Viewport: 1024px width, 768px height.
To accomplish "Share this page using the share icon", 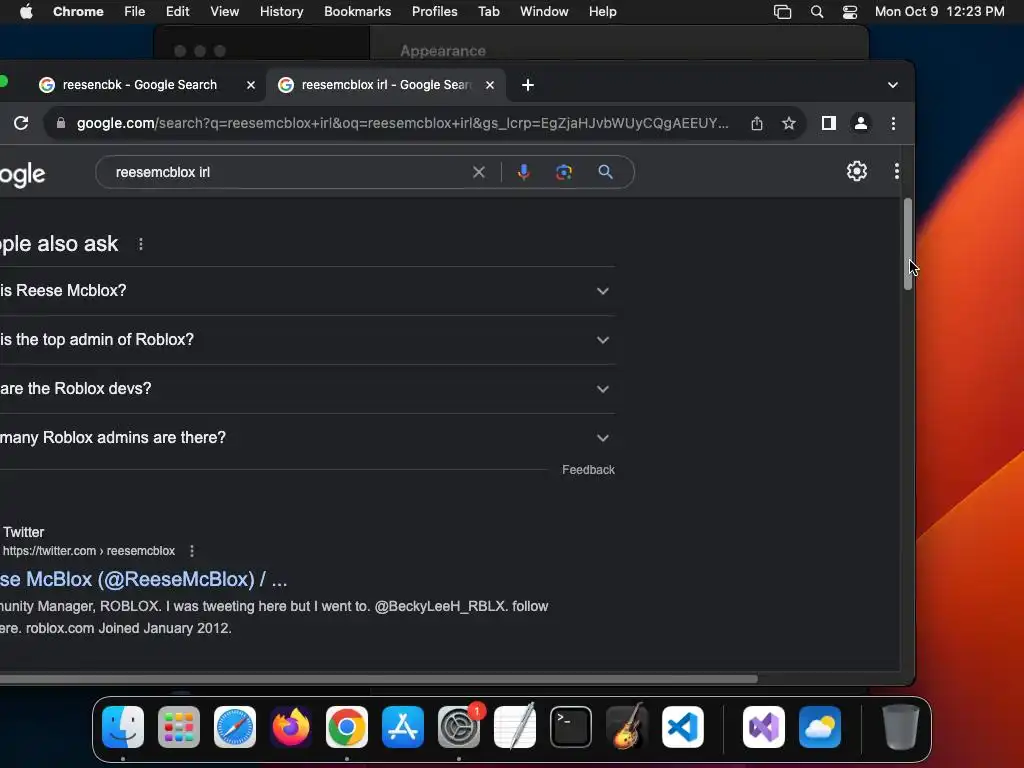I will pyautogui.click(x=757, y=123).
